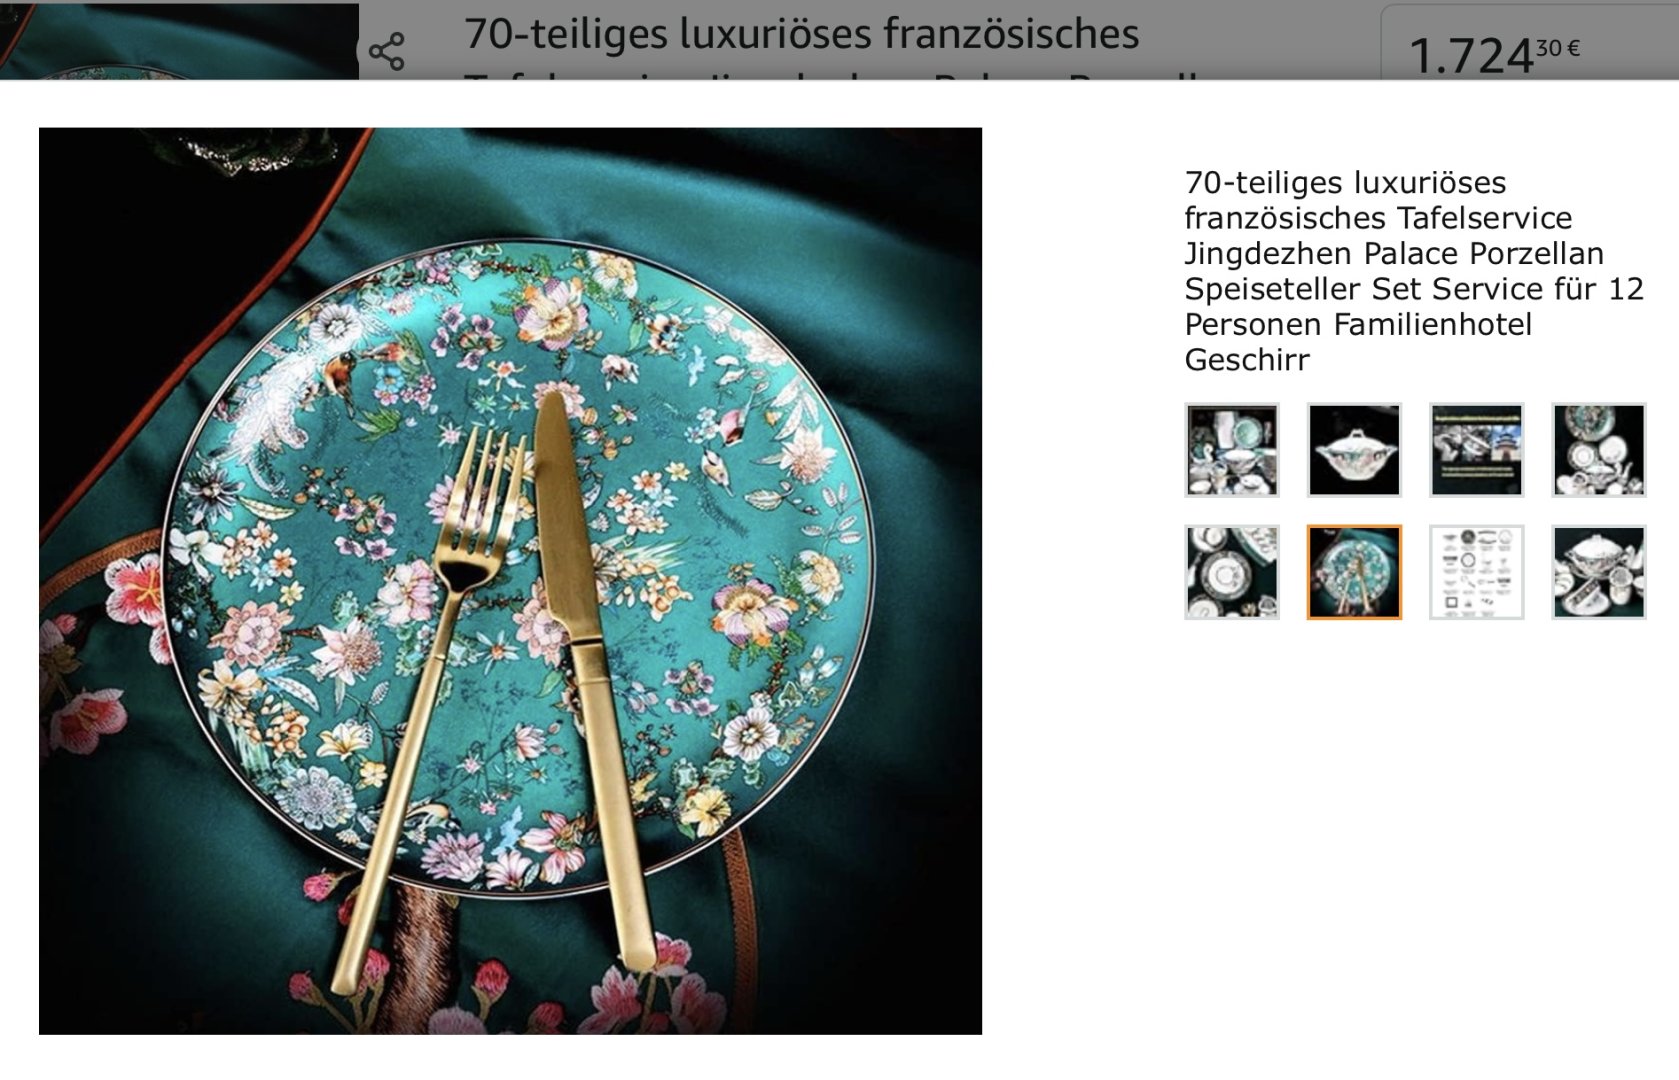This screenshot has width=1679, height=1080.
Task: Click the large teal floral plate image
Action: 510,580
